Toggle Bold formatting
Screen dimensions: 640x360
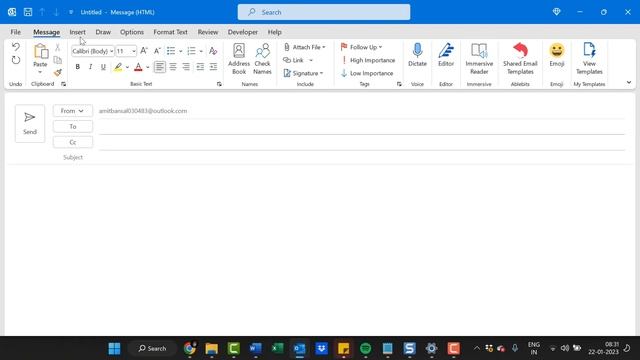tap(78, 67)
